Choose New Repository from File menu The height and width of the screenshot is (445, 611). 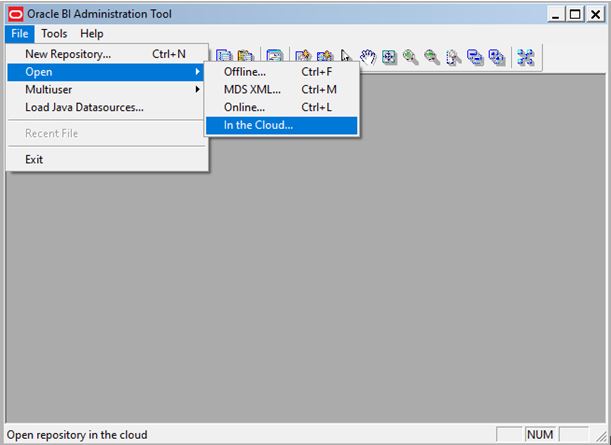(x=106, y=54)
